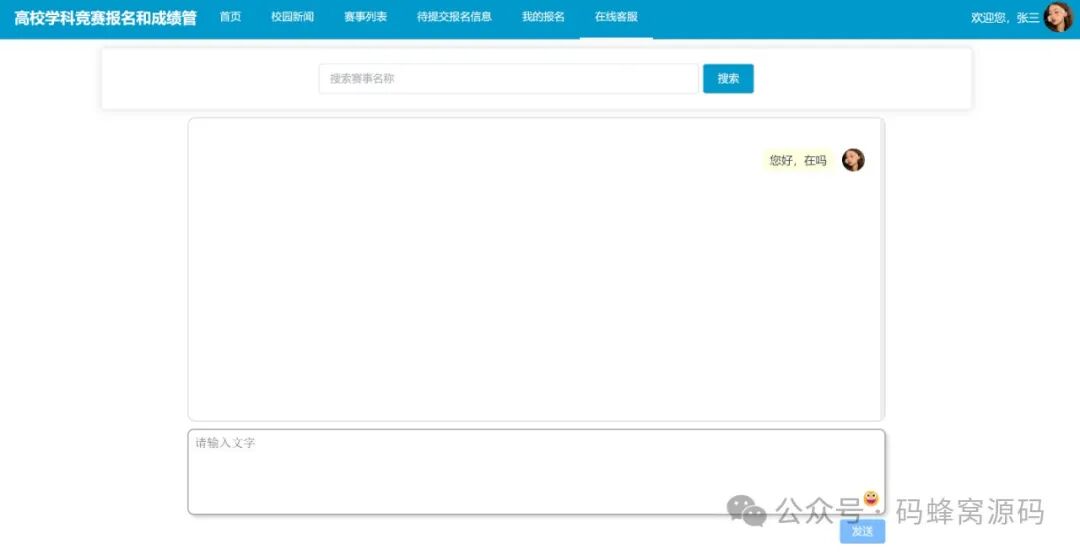Click the site title 高校学科竞赛报名和成绩管

105,18
